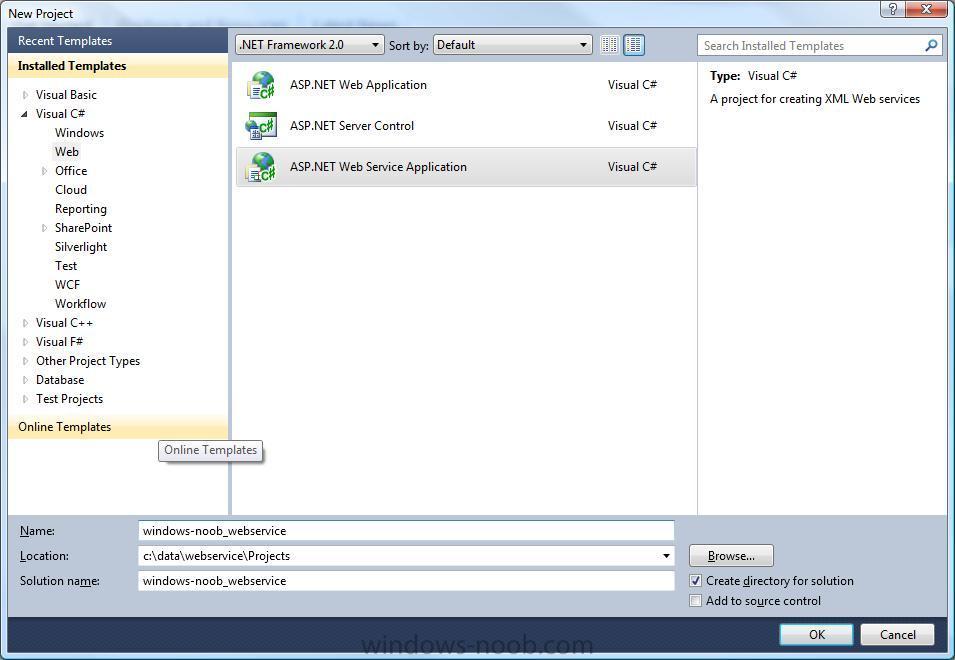The width and height of the screenshot is (955, 660).
Task: Select ASP.NET Web Application template text
Action: (x=358, y=85)
